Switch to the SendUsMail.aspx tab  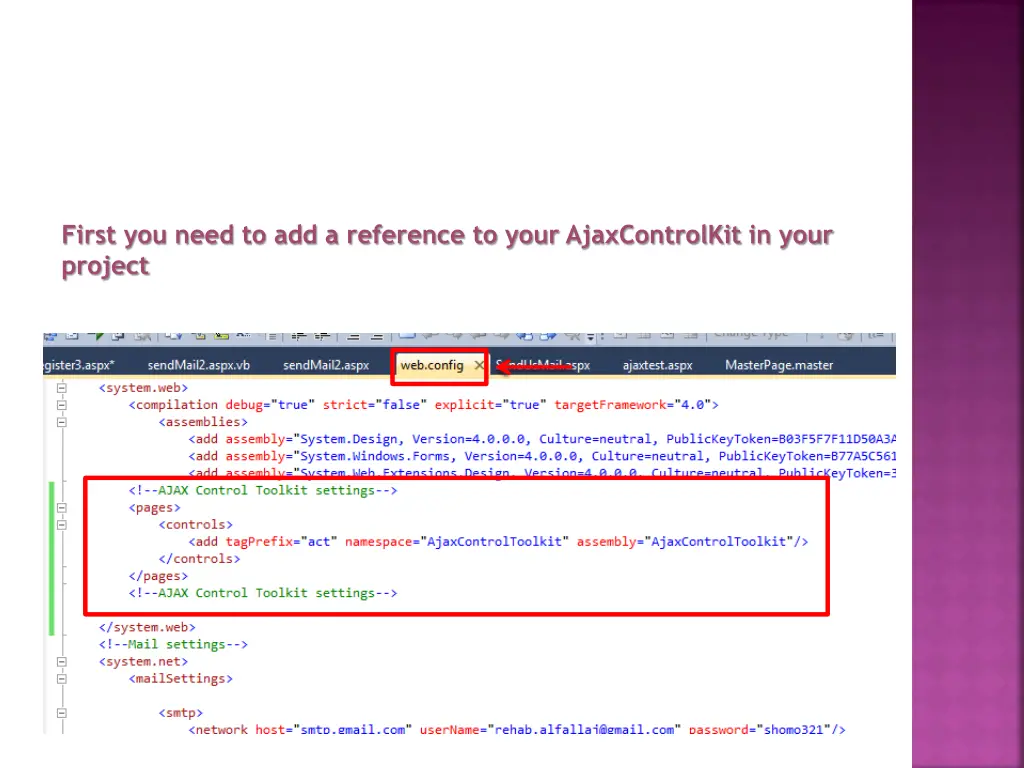click(543, 365)
